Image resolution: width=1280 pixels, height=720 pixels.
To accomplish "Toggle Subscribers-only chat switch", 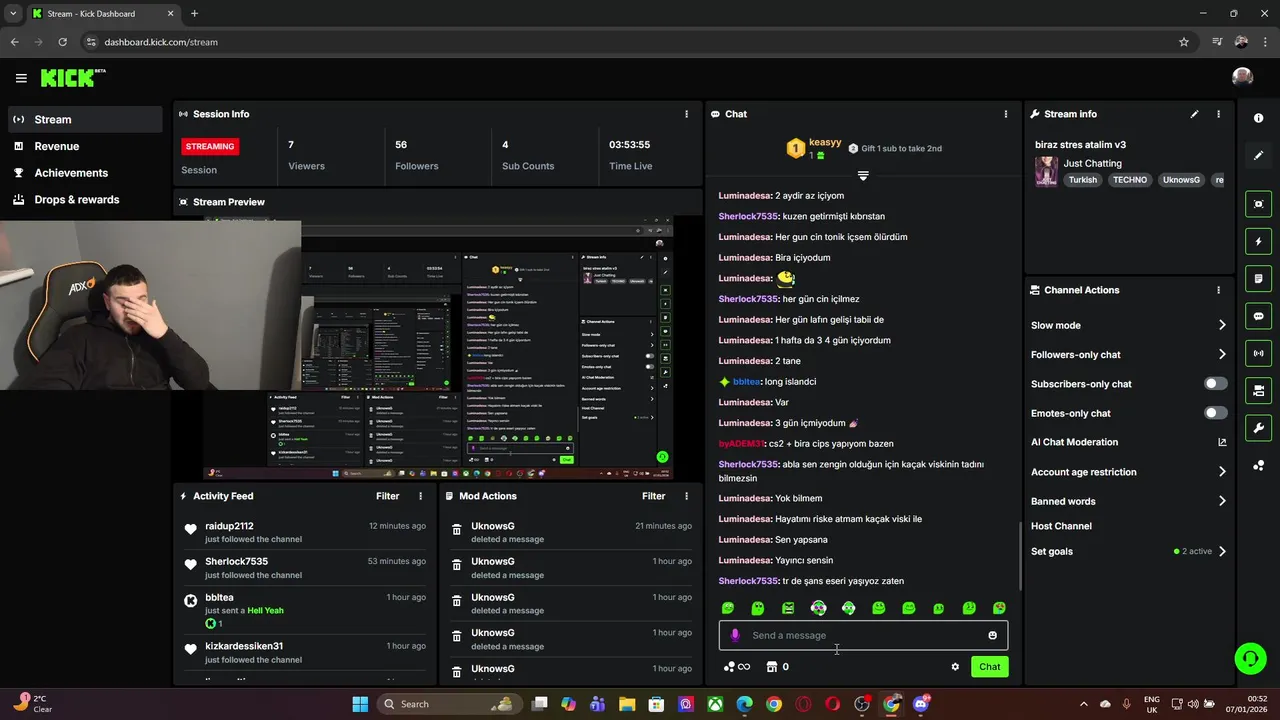I will click(x=1216, y=384).
